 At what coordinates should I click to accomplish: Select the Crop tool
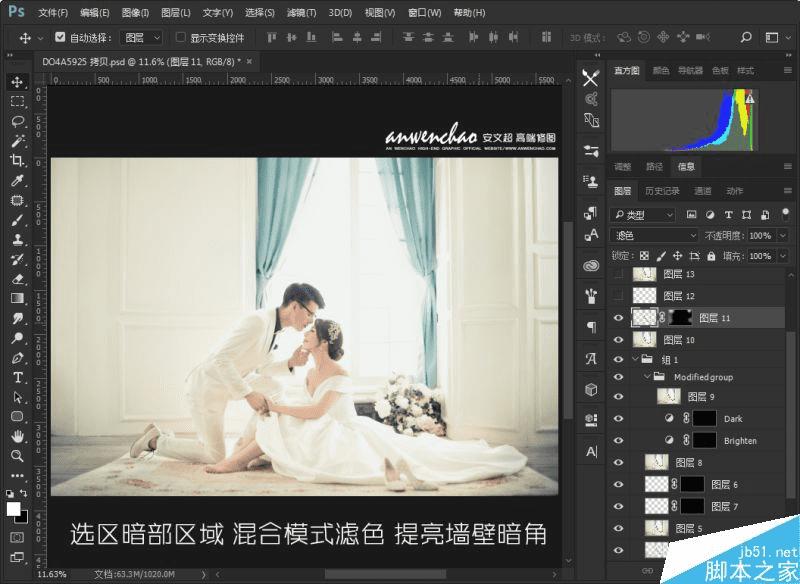coord(17,160)
